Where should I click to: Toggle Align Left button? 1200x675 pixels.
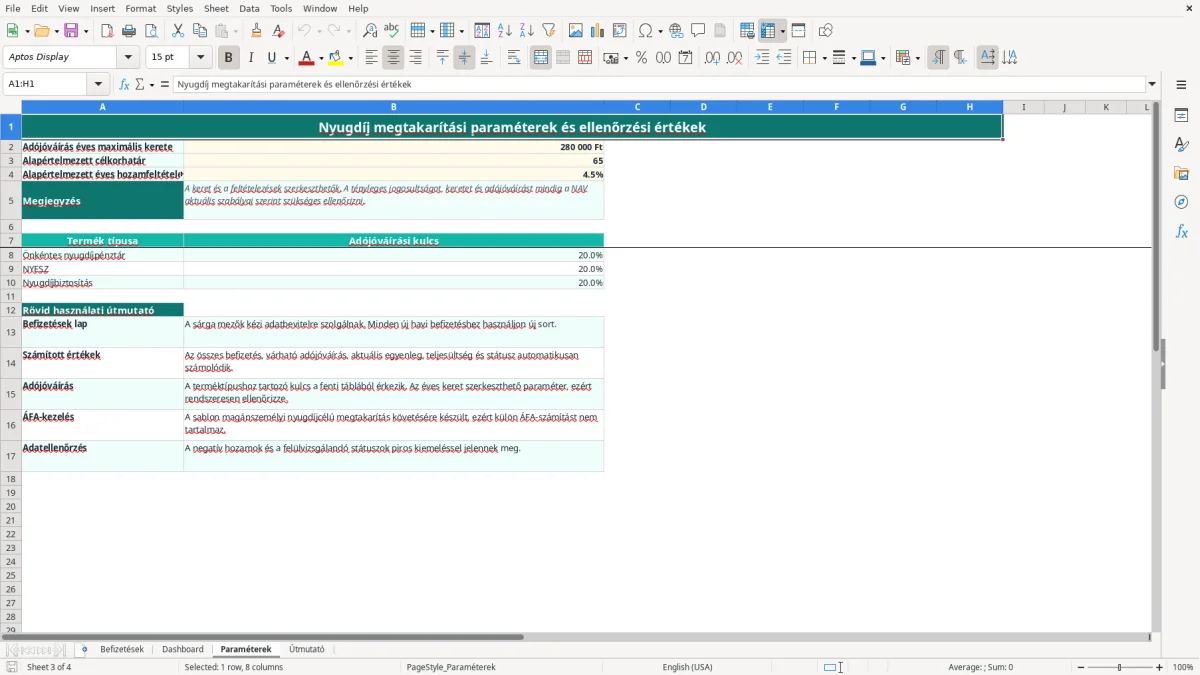[x=372, y=57]
